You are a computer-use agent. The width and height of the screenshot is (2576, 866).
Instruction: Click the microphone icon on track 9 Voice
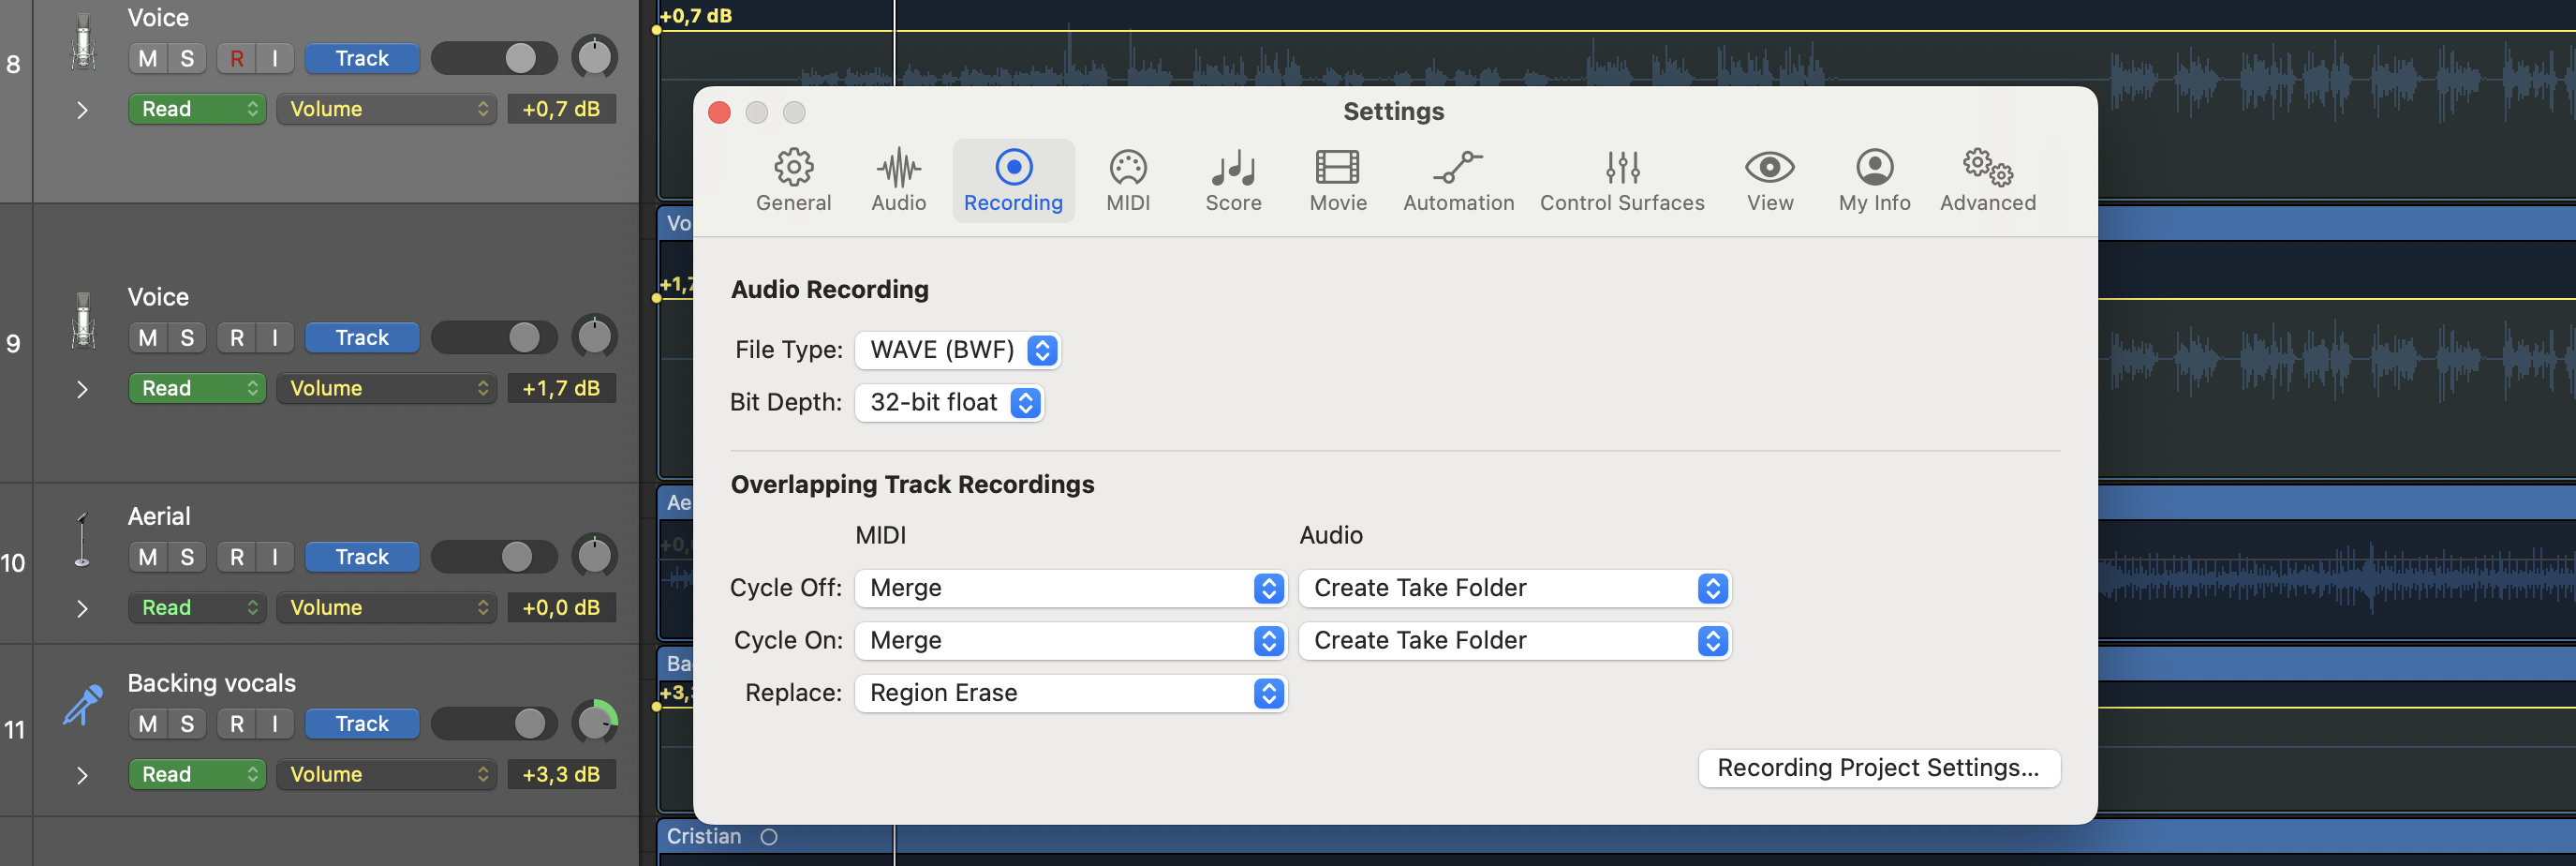tap(84, 321)
